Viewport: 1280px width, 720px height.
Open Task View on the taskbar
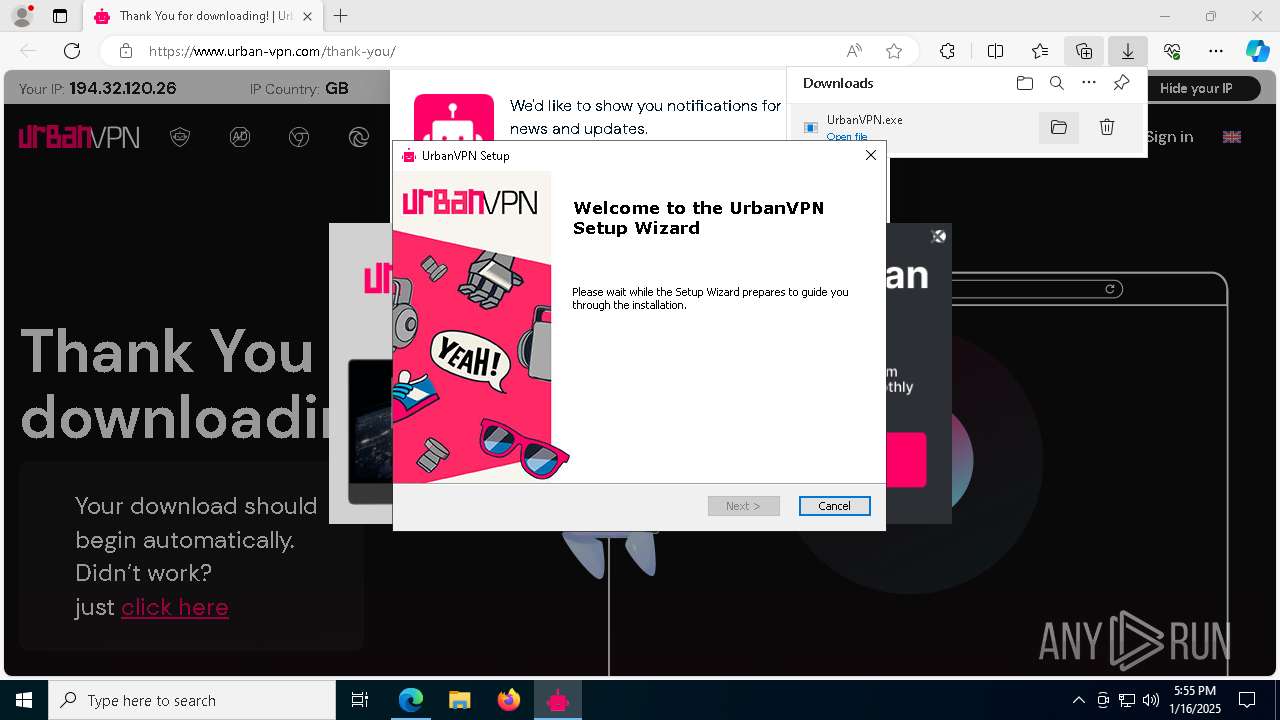[x=360, y=700]
